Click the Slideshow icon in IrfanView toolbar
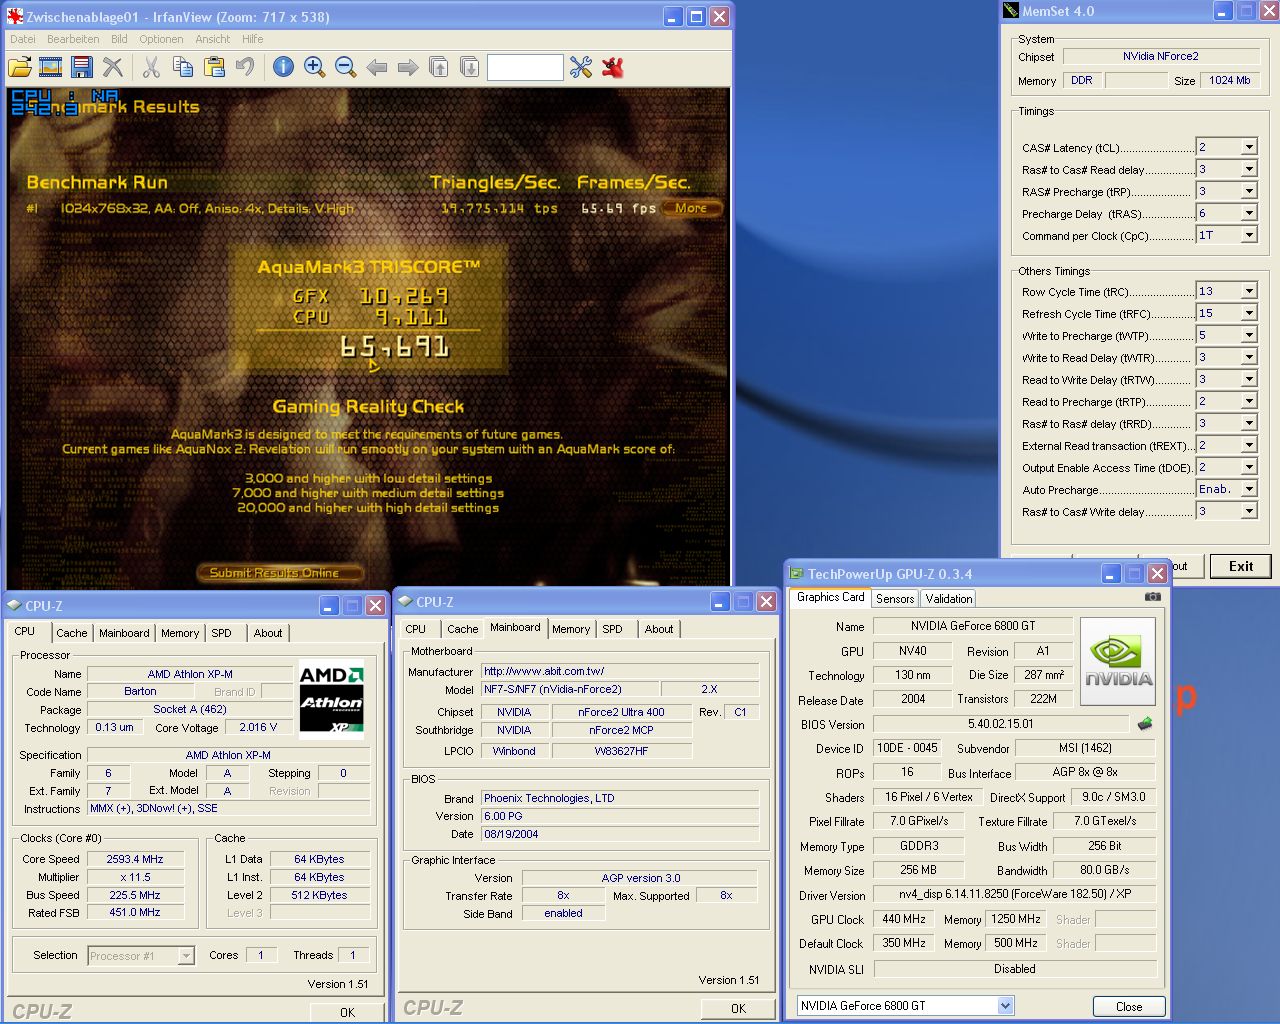Image resolution: width=1280 pixels, height=1024 pixels. (x=51, y=67)
